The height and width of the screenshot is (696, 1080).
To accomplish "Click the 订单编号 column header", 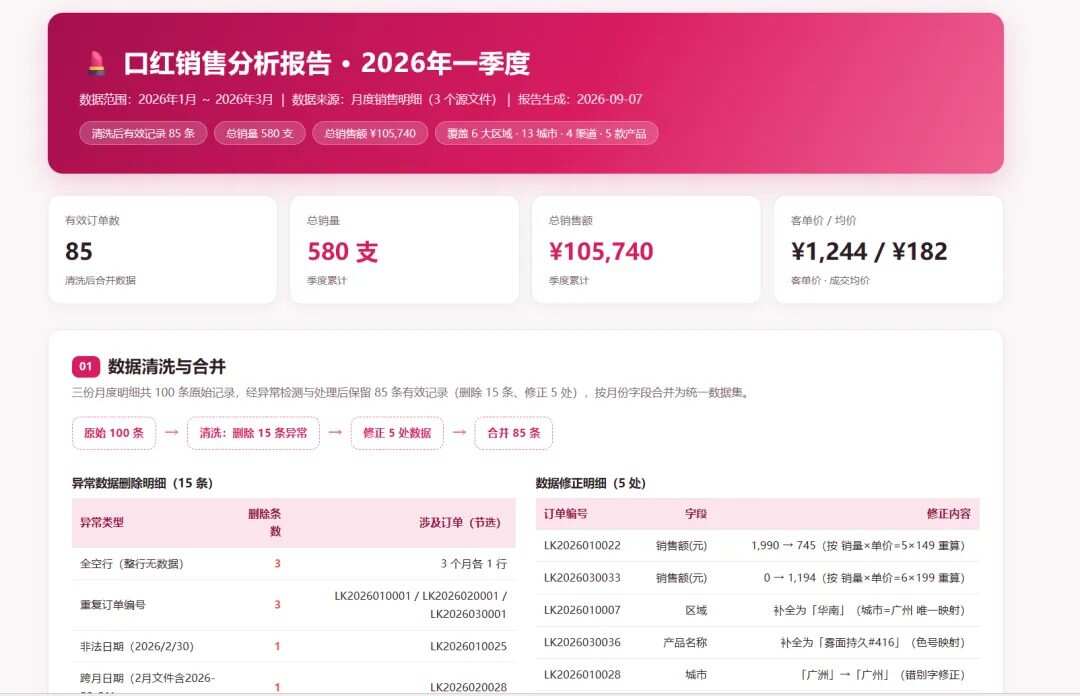I will pos(565,513).
